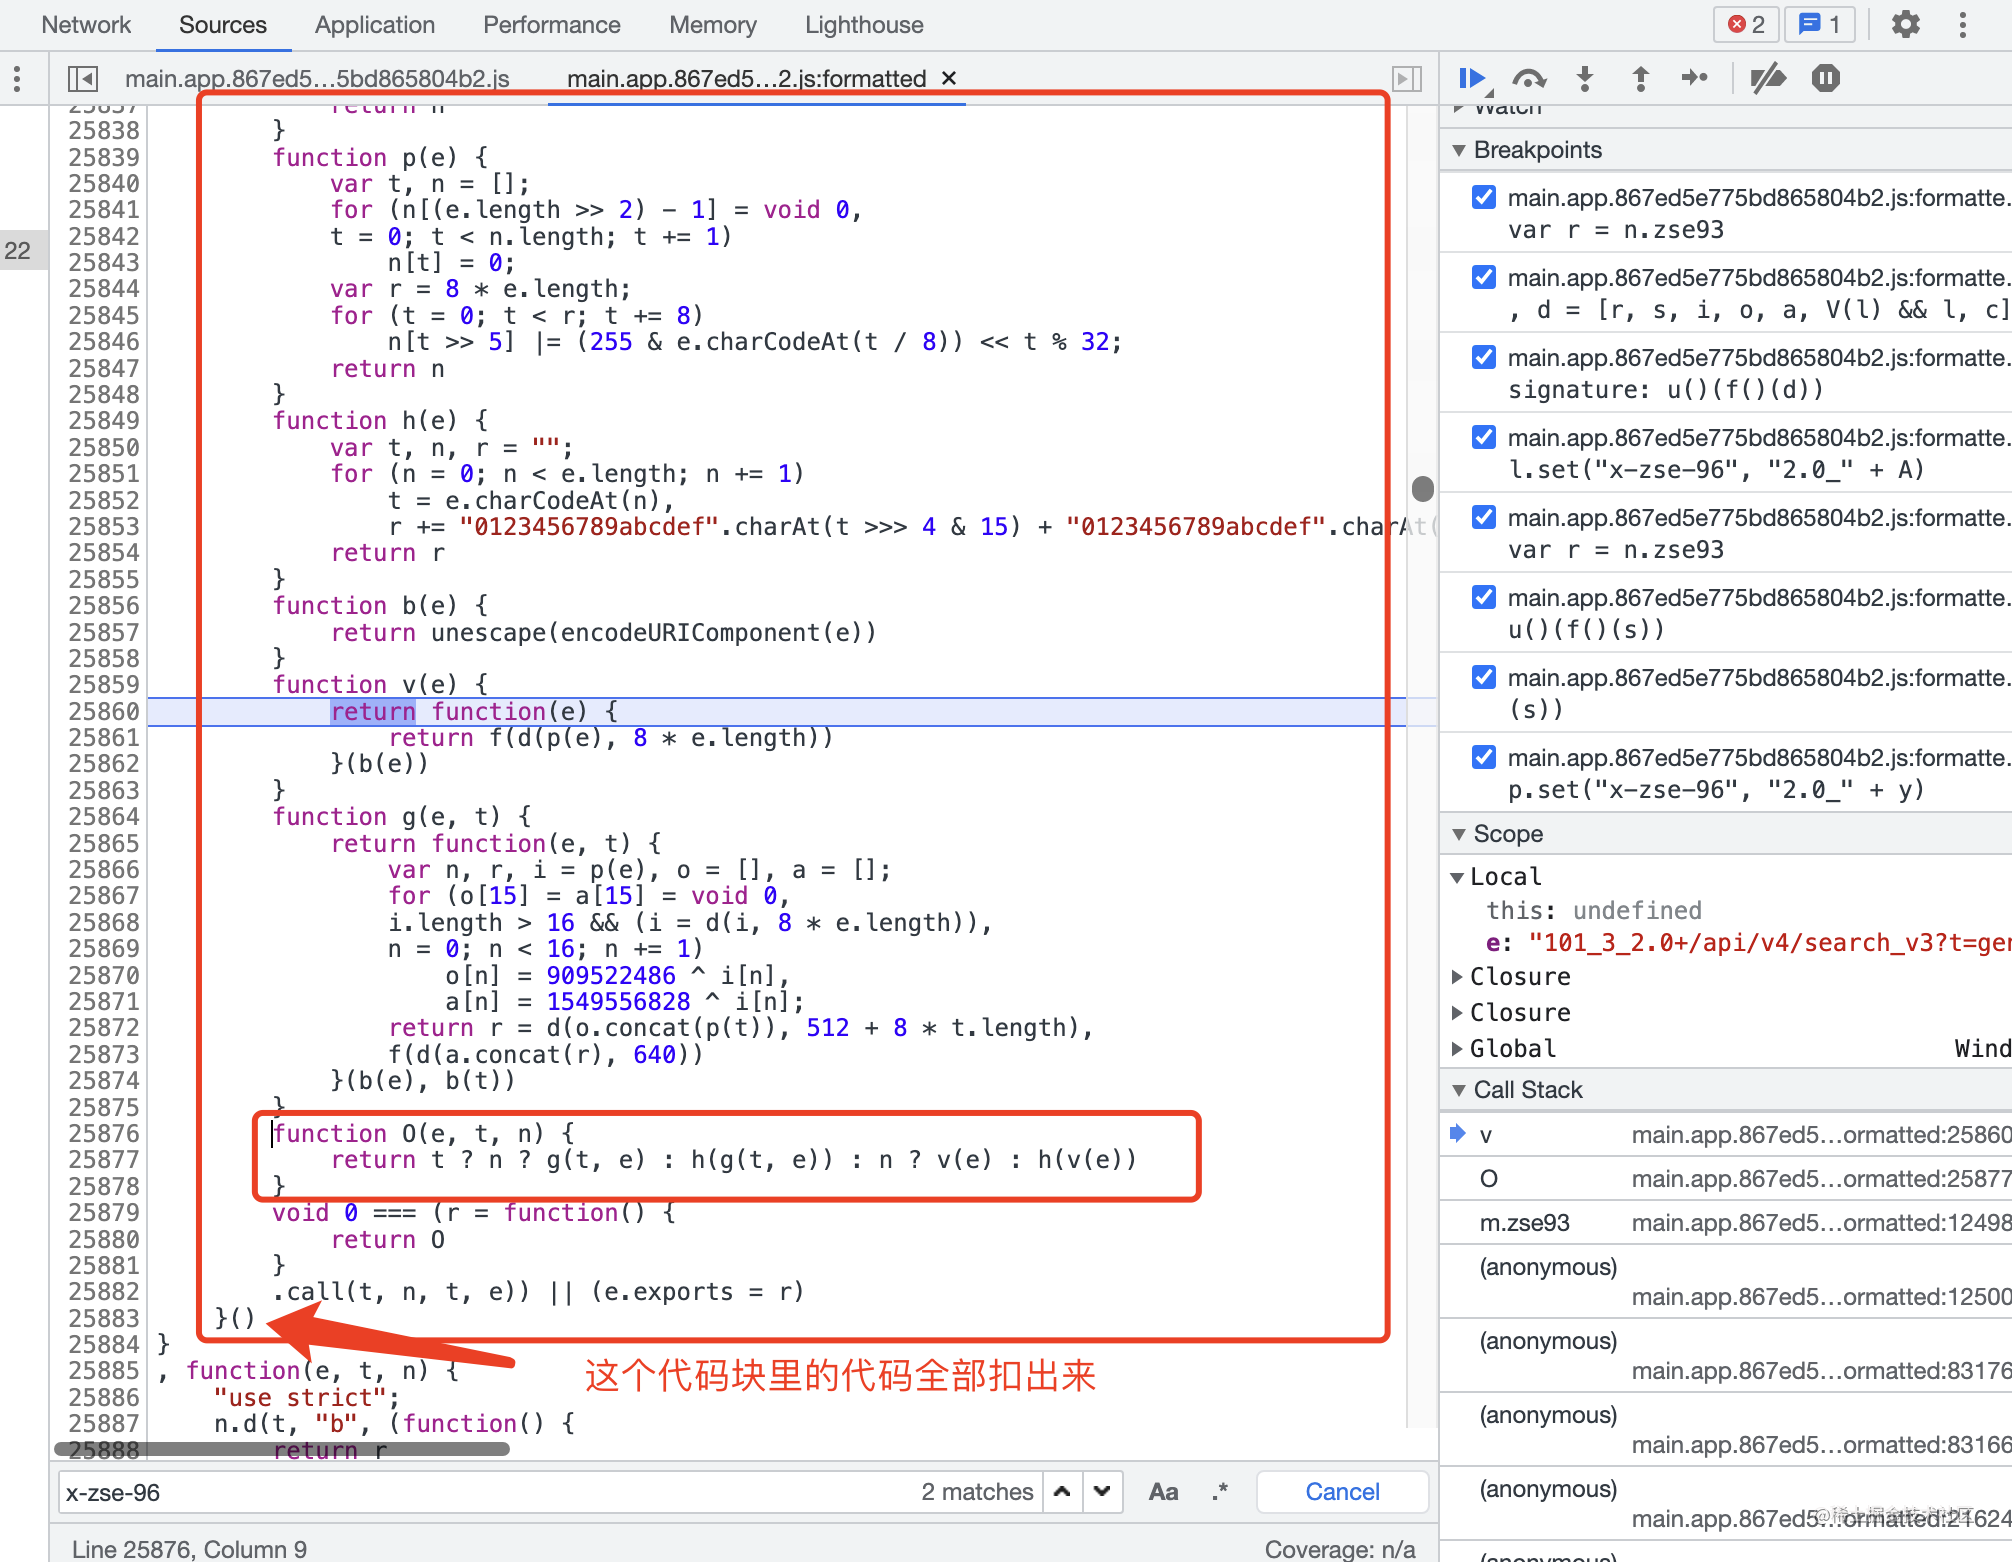Screen dimensions: 2012x1562
Task: Toggle the debugger sidebar pane
Action: click(x=1407, y=78)
